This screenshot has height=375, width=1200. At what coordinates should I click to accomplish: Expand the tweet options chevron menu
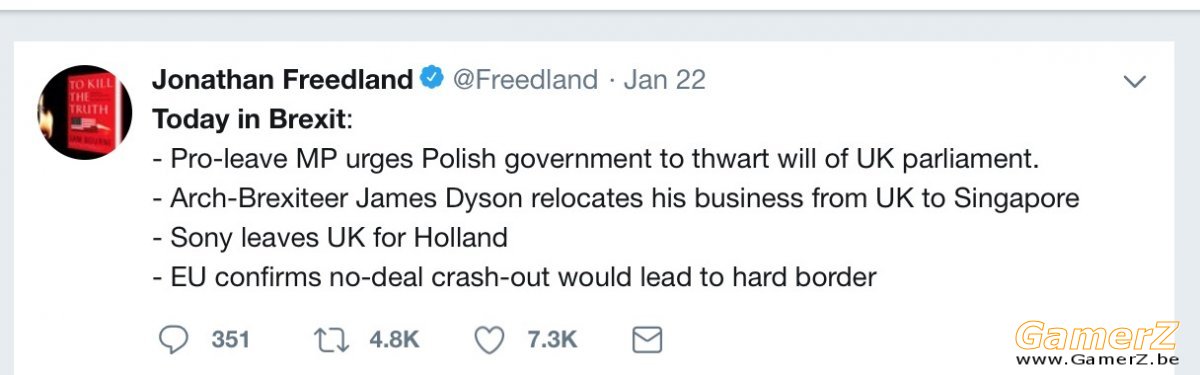1135,82
